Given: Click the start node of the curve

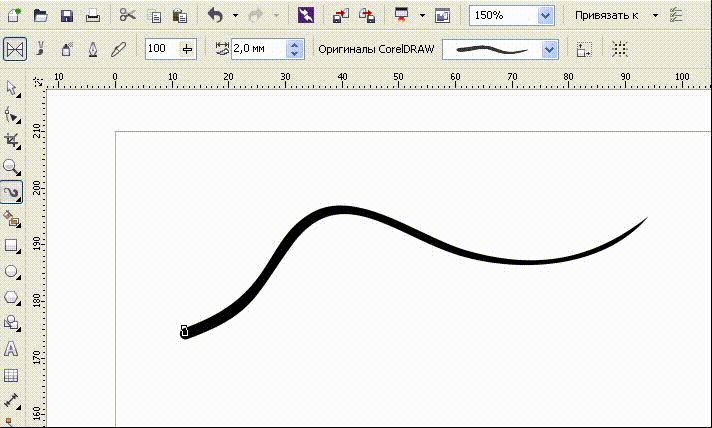Looking at the screenshot, I should coord(184,331).
